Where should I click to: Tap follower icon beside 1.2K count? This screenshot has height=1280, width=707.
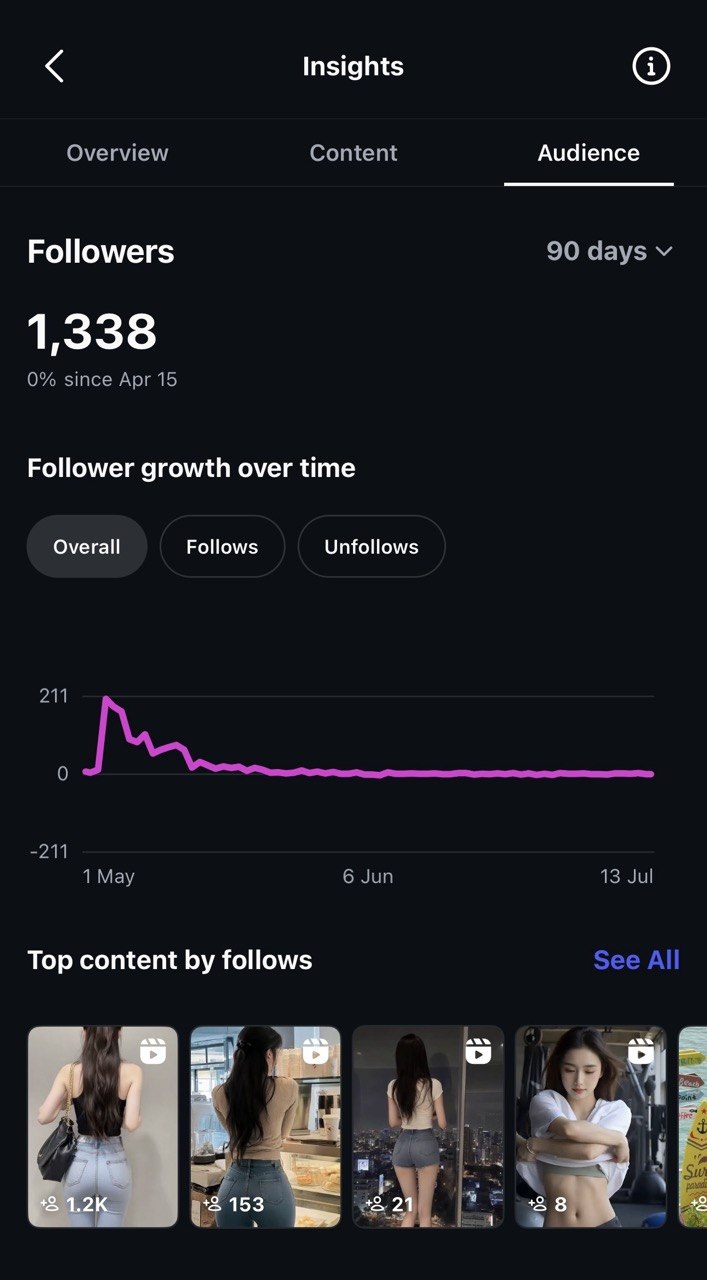point(49,1204)
